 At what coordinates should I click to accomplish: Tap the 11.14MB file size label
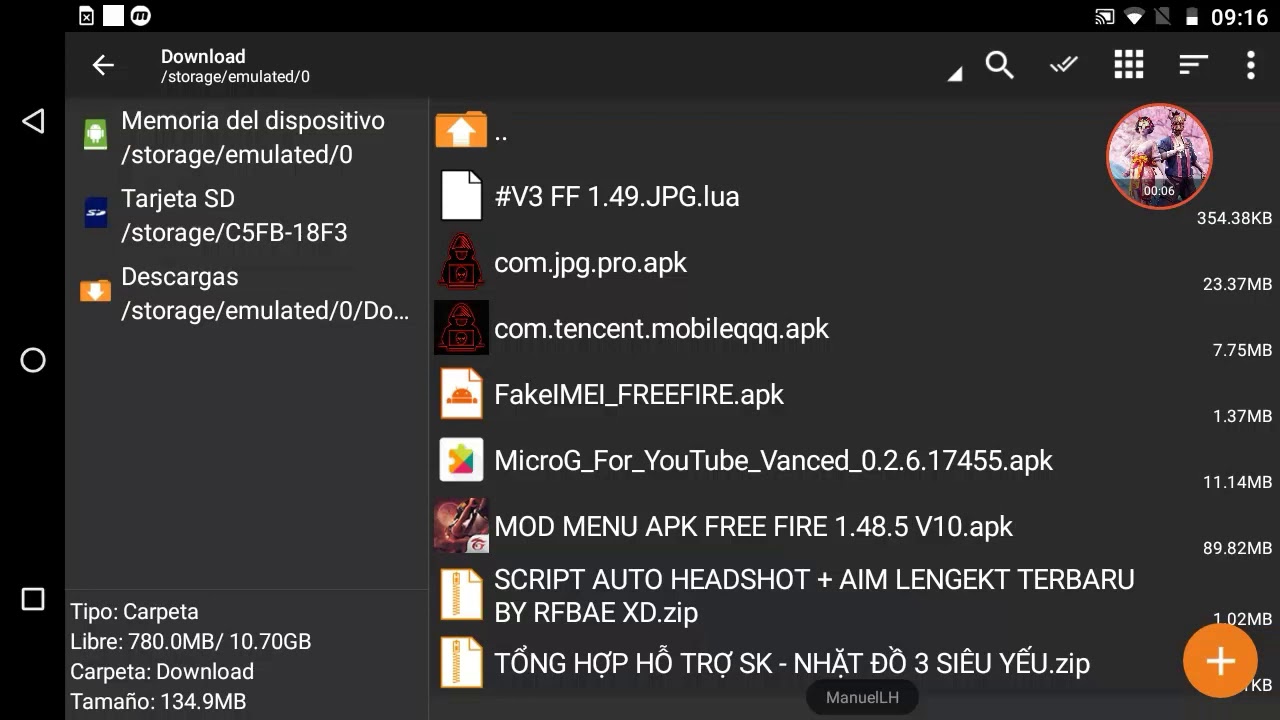1237,482
